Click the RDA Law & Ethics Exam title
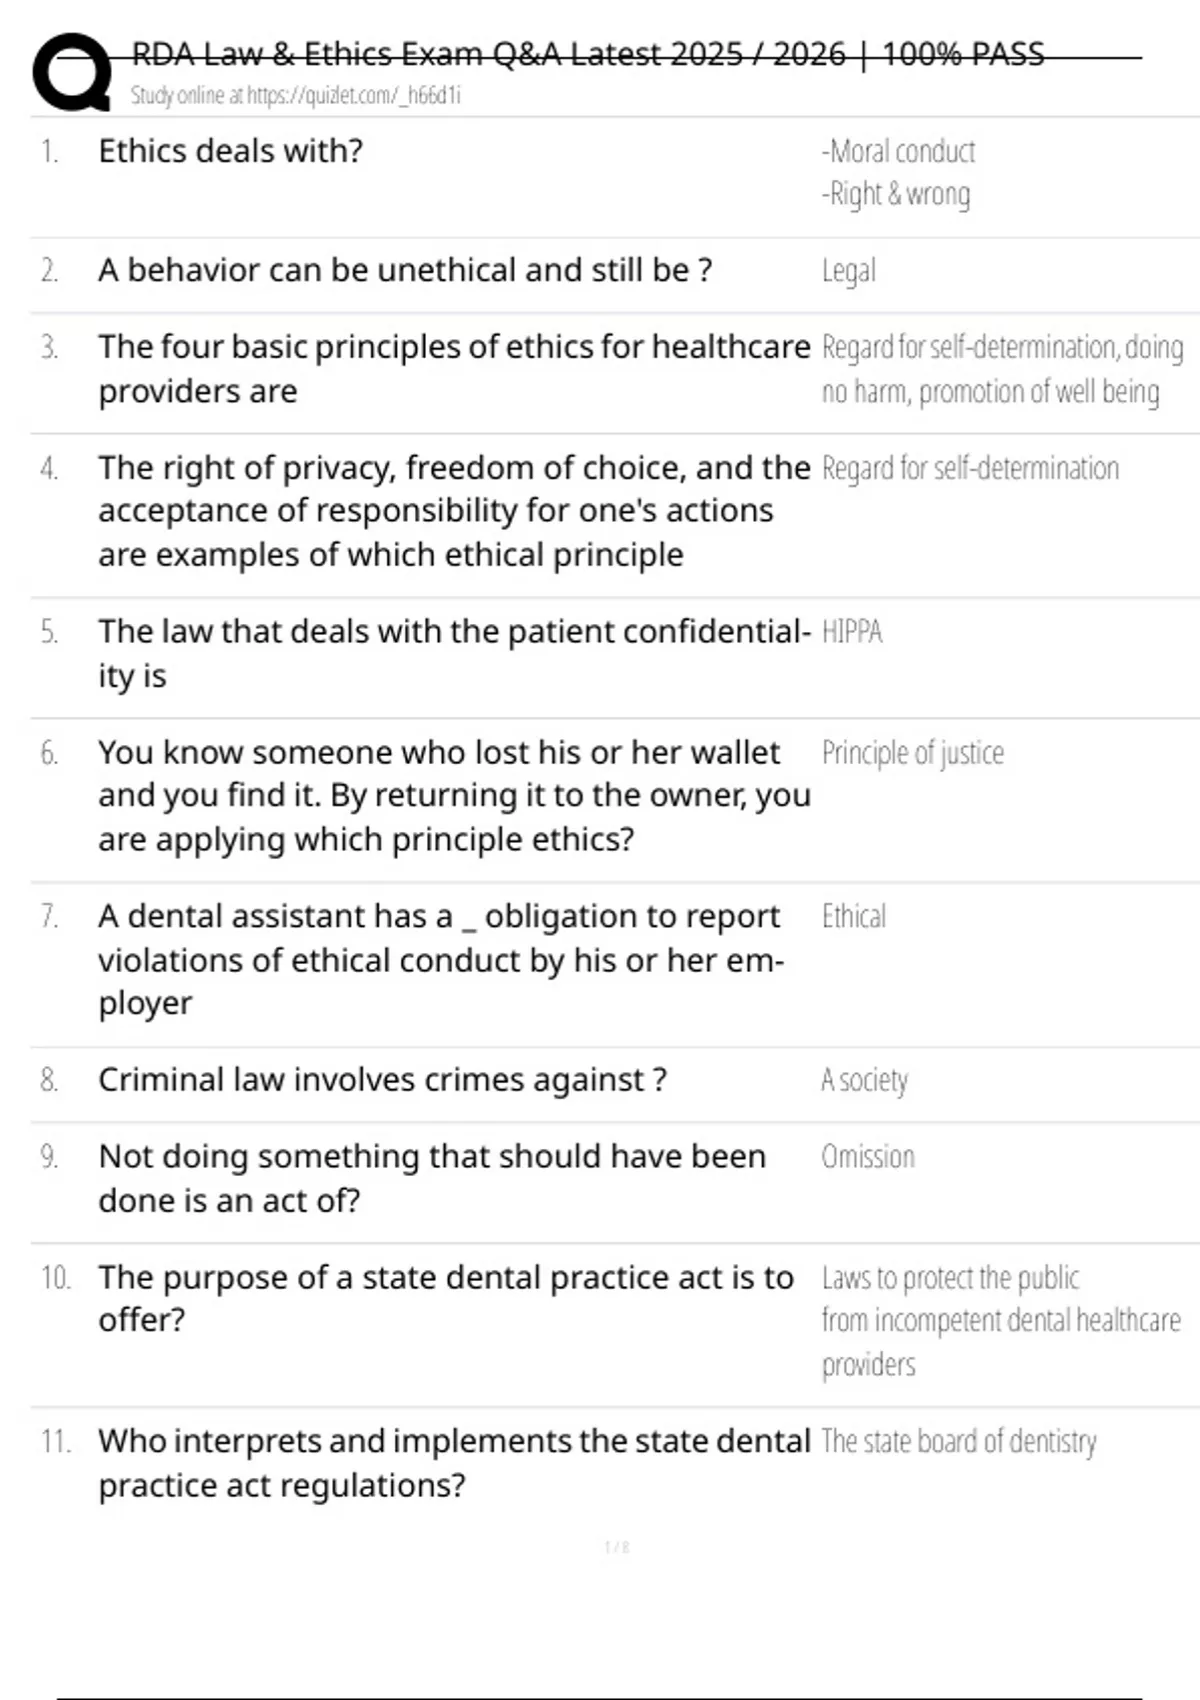The width and height of the screenshot is (1200, 1700). coord(588,54)
